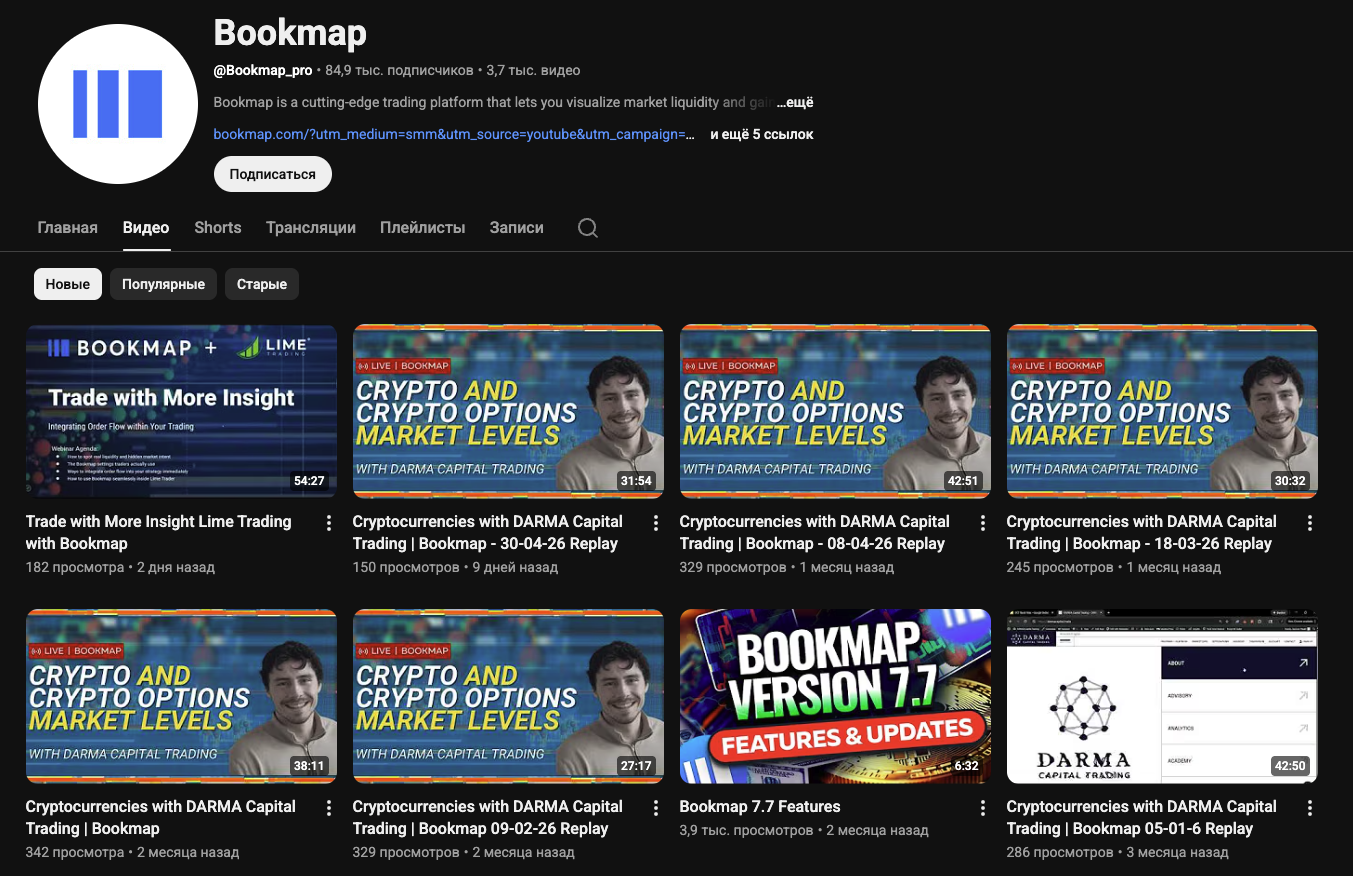Image resolution: width=1353 pixels, height=876 pixels.
Task: Click the 245 просмотров • 1 месяц назад text
Action: [x=1114, y=567]
